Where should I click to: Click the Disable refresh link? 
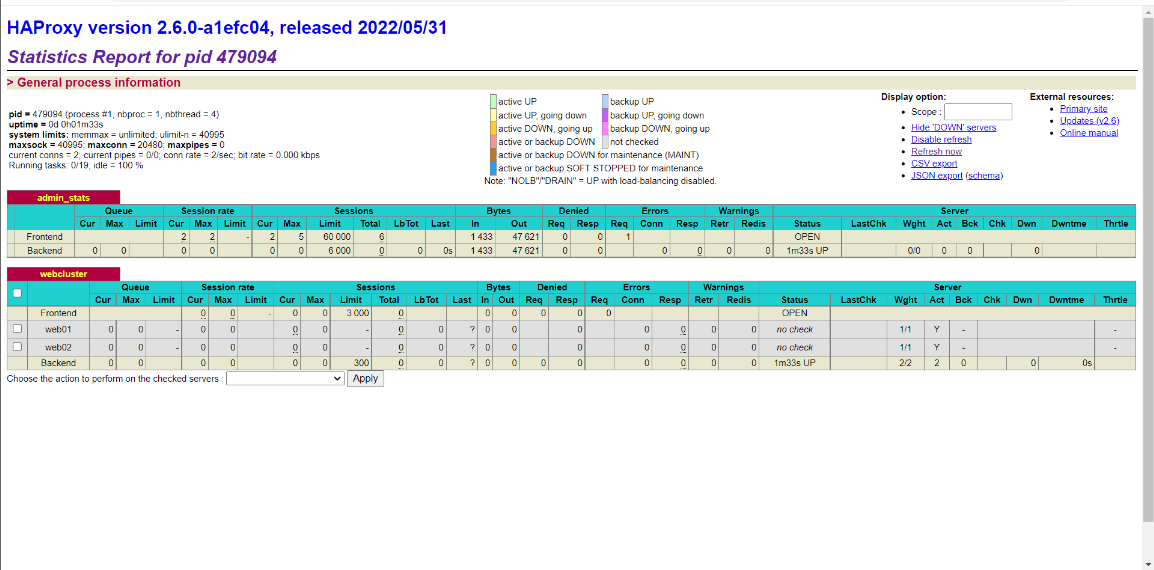pyautogui.click(x=941, y=139)
